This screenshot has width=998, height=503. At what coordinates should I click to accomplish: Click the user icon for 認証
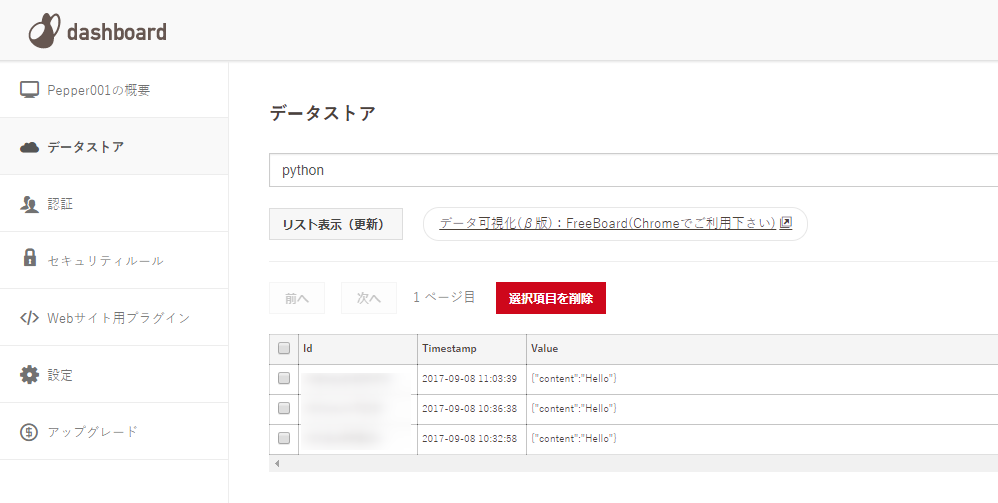30,204
